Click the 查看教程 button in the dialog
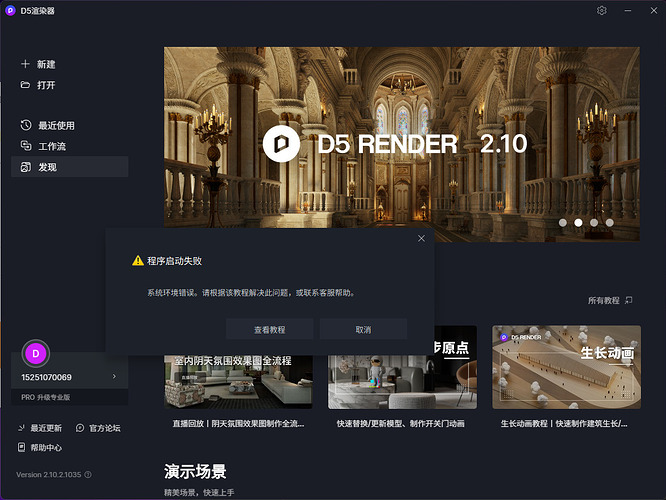Viewport: 666px width, 500px height. pyautogui.click(x=270, y=329)
